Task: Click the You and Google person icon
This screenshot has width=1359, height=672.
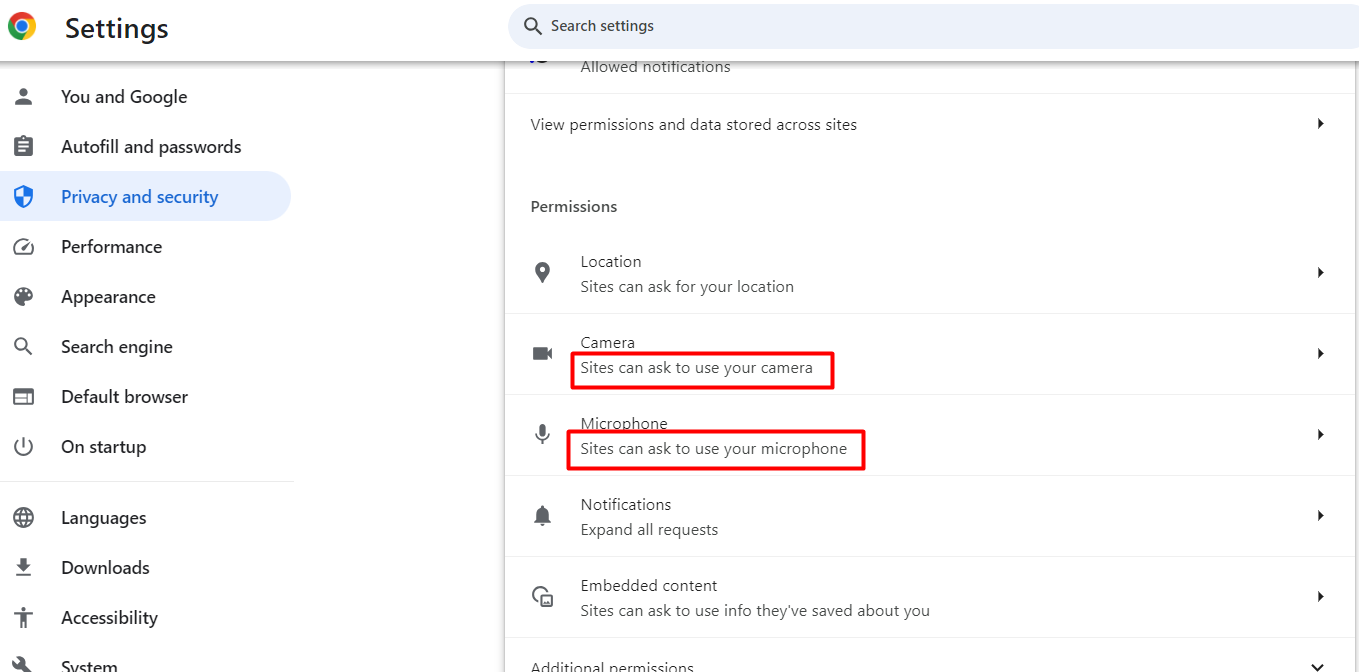Action: pos(23,97)
